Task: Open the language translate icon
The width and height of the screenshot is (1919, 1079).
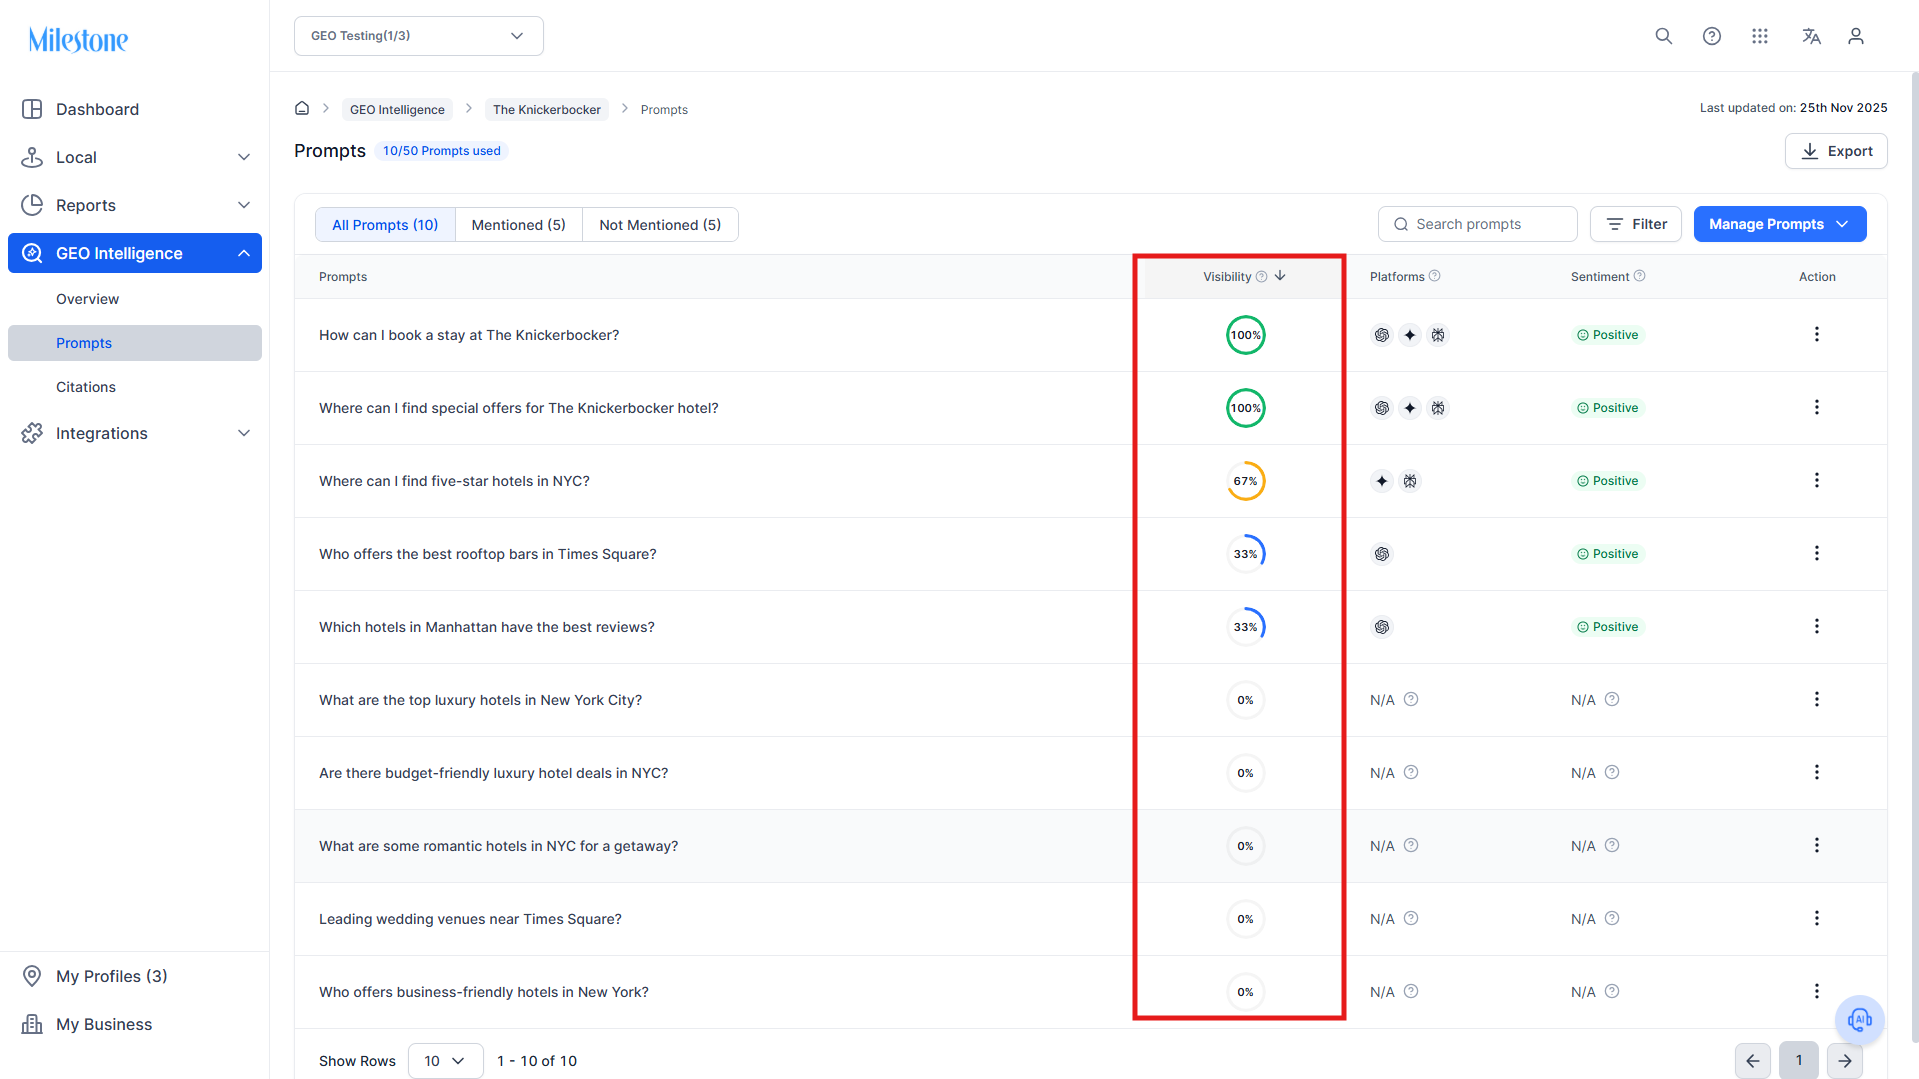Action: coord(1811,36)
